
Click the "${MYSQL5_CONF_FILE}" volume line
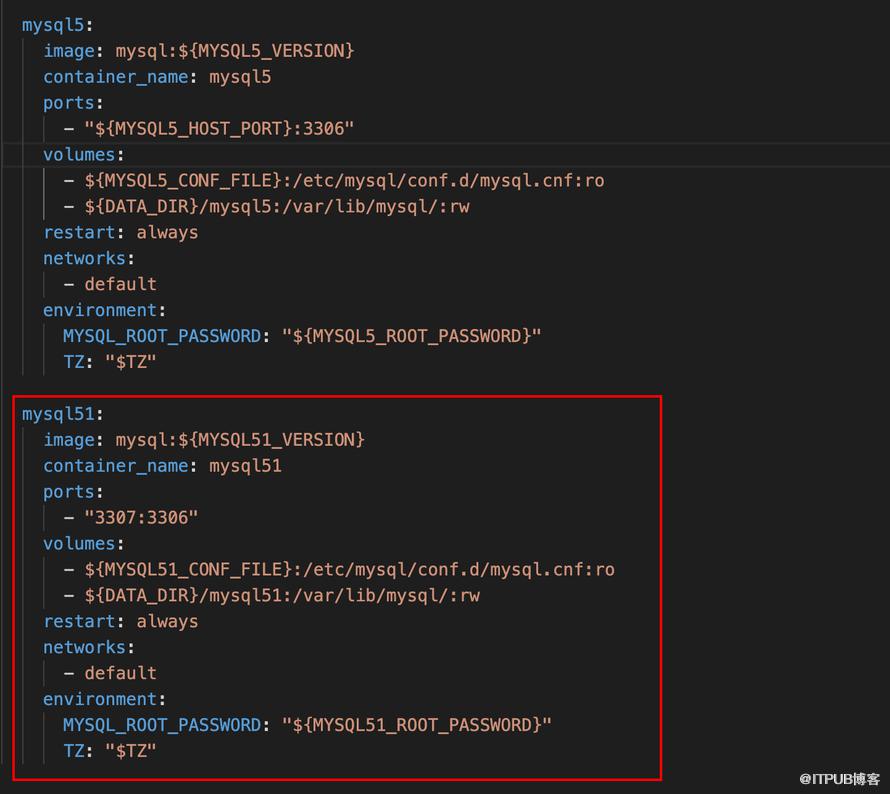334,180
